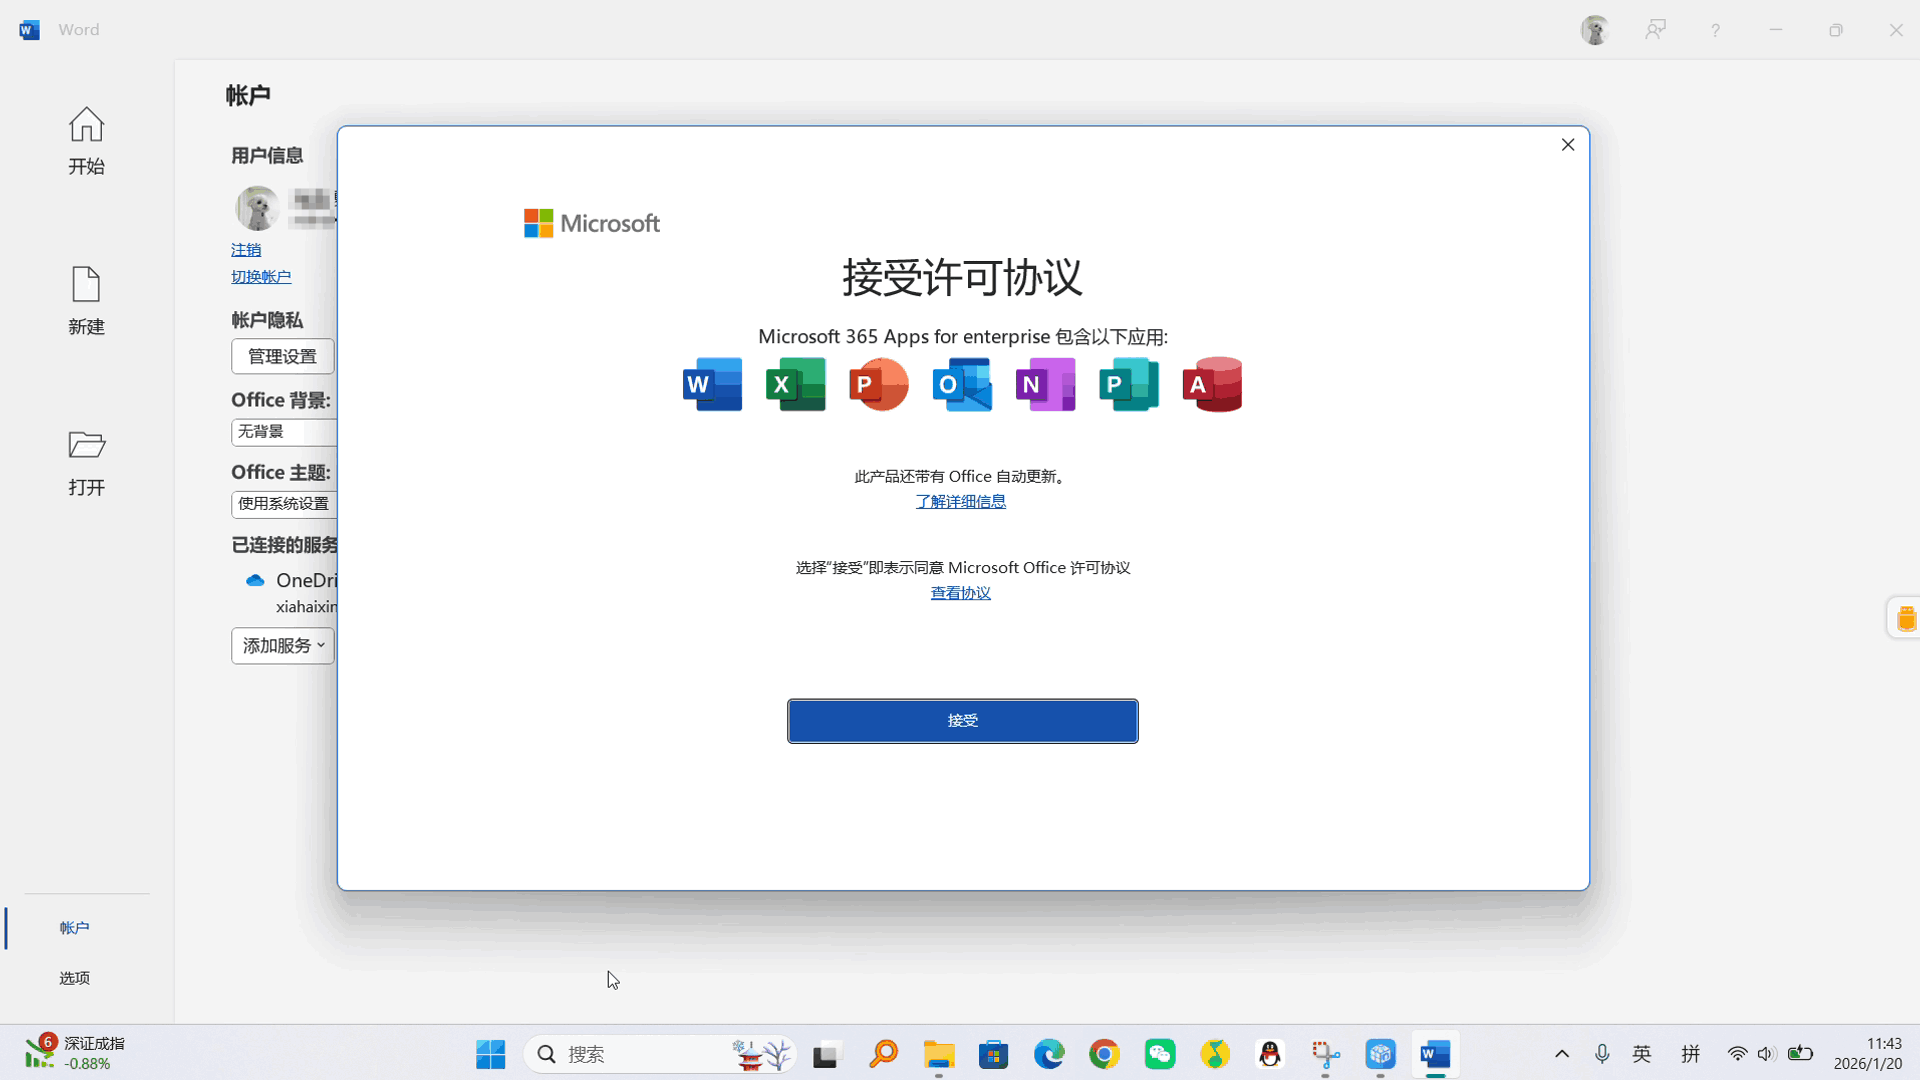Open 选项 from the sidebar

point(74,978)
